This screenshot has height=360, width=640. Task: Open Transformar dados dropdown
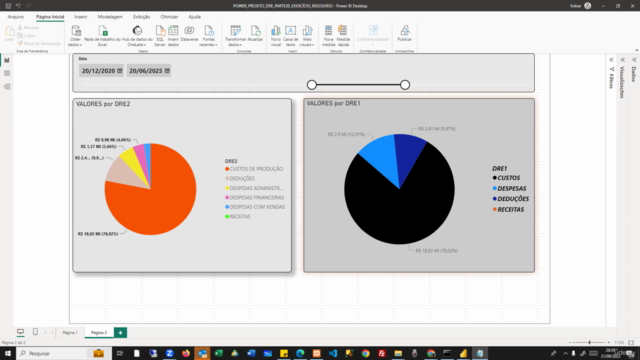click(235, 36)
